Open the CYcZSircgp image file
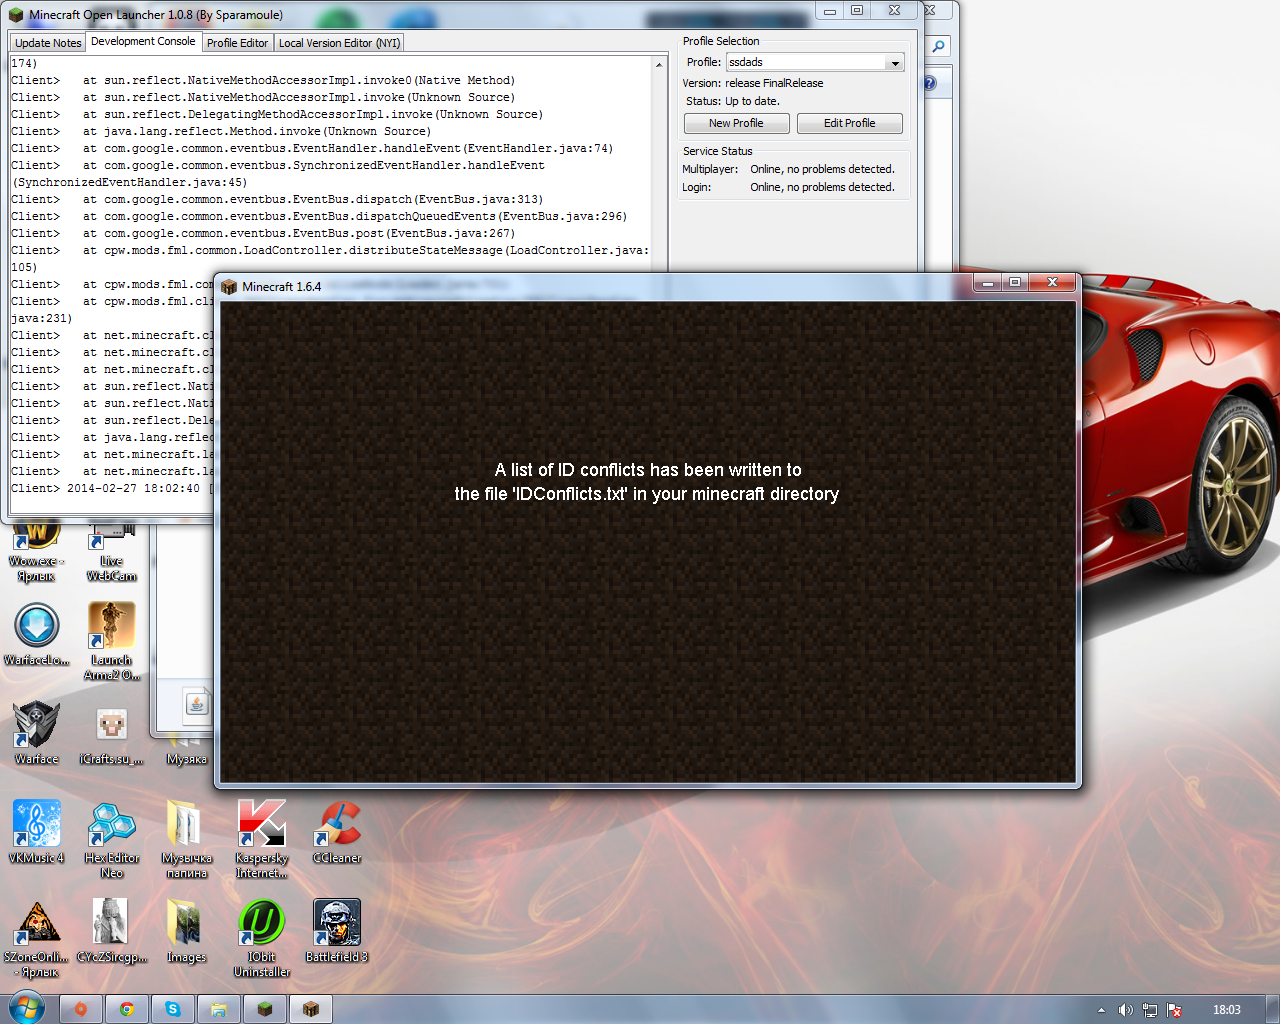The width and height of the screenshot is (1280, 1024). [112, 930]
